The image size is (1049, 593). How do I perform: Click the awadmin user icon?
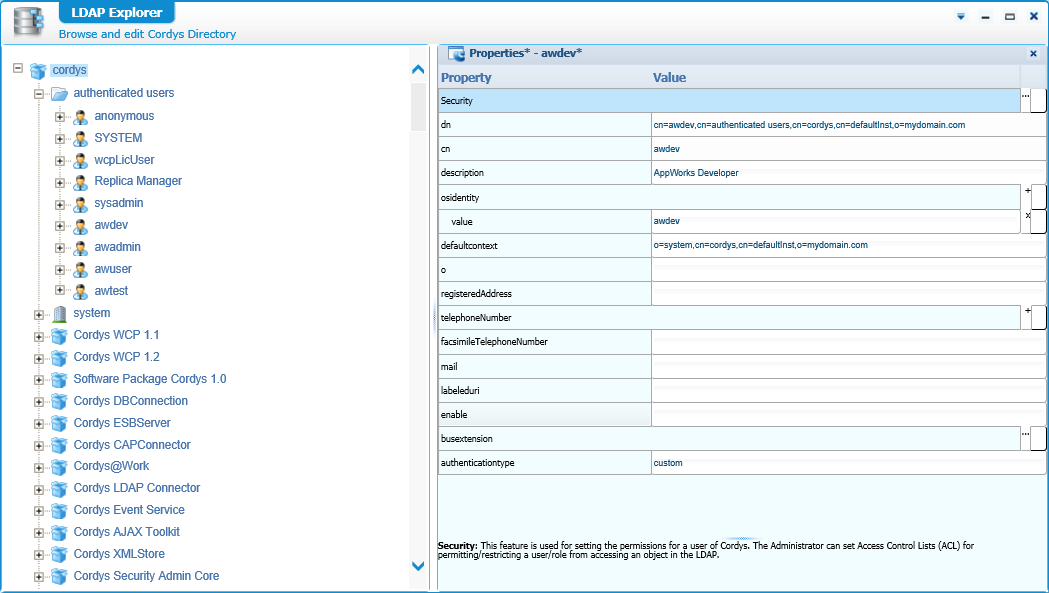[x=80, y=248]
